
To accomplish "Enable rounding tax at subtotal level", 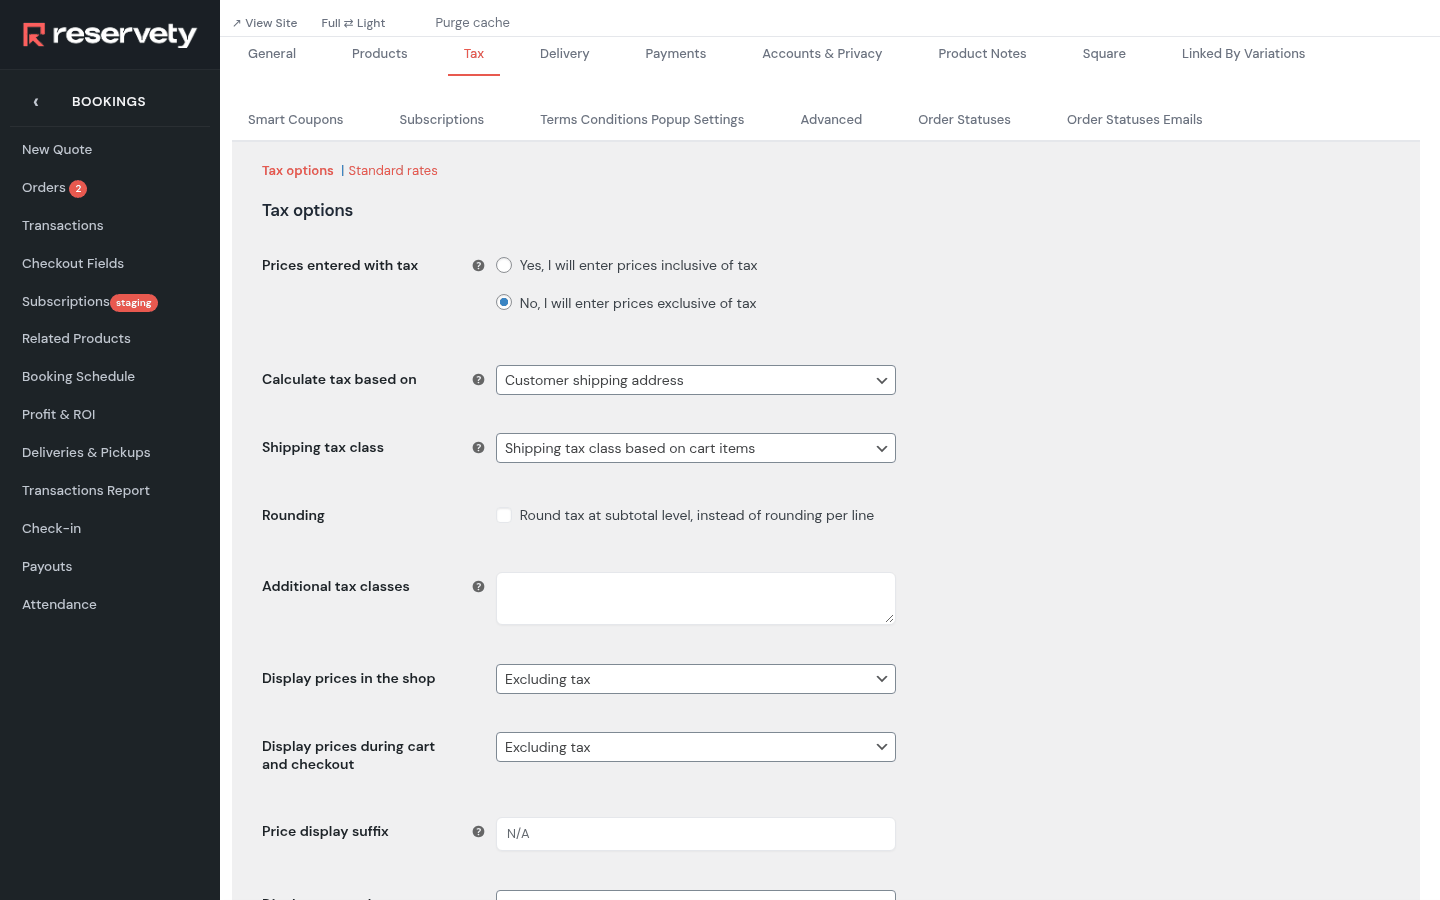I will point(504,516).
